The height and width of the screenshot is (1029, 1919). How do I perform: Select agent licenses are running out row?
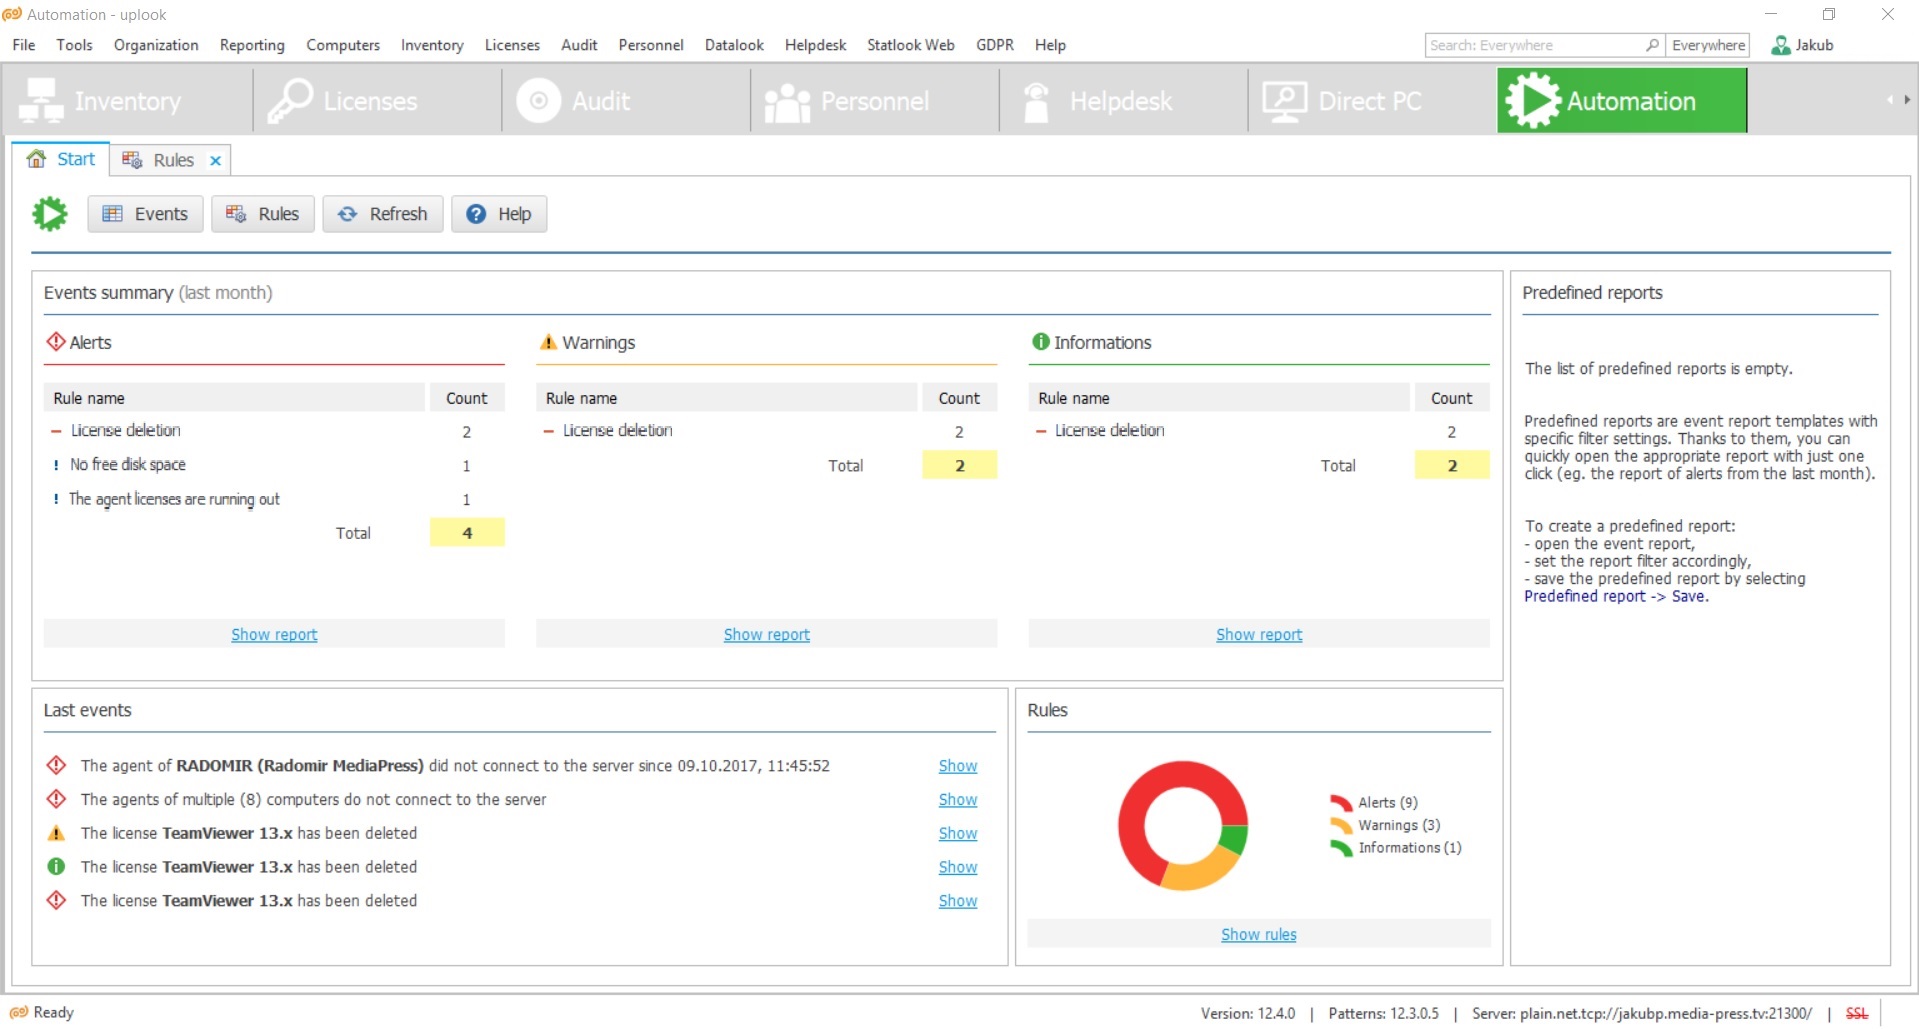(274, 499)
